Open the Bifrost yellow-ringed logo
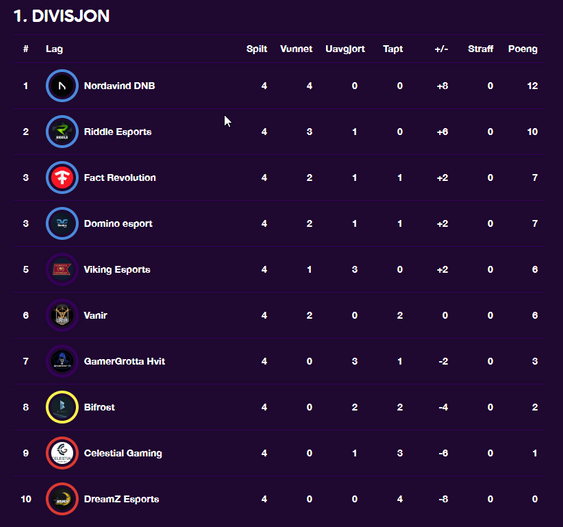Viewport: 563px width, 527px height. coord(62,407)
